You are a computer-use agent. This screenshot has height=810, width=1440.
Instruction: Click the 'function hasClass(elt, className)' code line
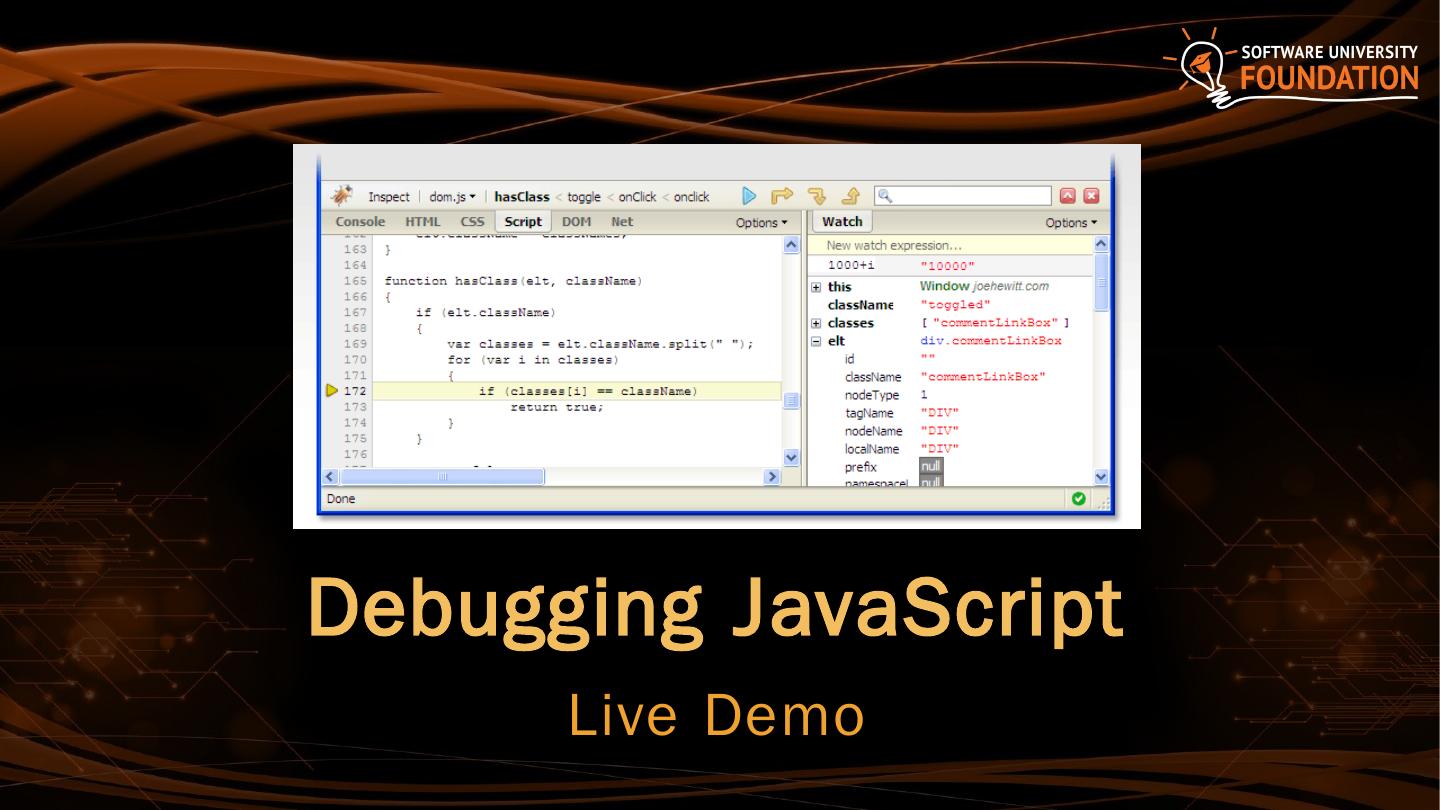click(513, 281)
